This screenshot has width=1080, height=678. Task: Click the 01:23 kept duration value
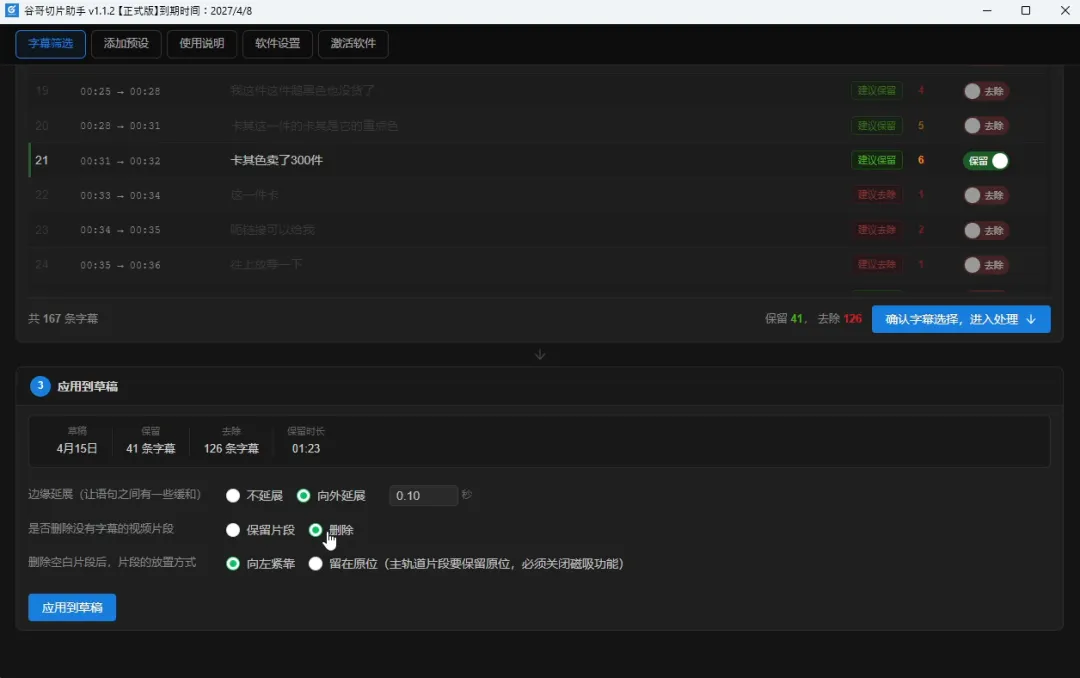306,449
